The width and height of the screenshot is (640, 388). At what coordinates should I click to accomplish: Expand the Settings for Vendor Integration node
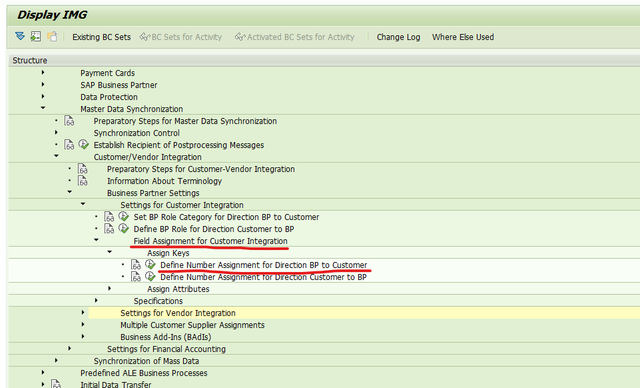point(83,312)
